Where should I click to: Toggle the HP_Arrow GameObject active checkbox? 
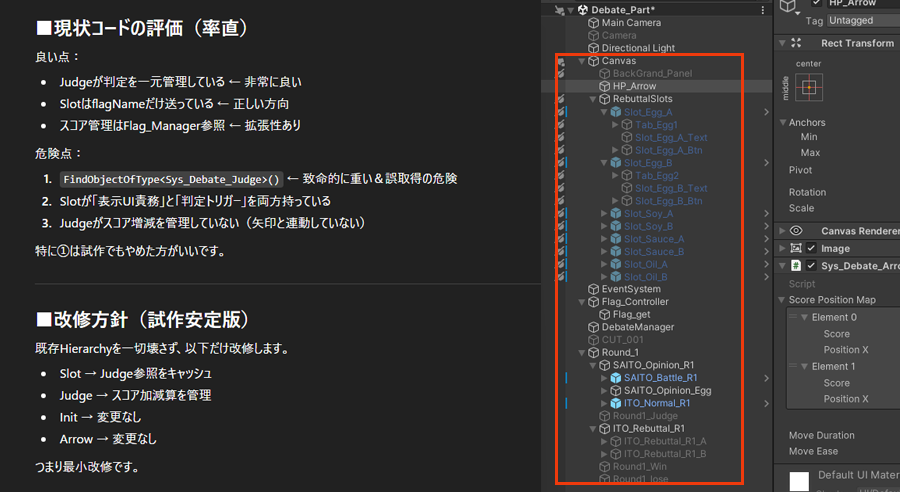pyautogui.click(x=817, y=3)
